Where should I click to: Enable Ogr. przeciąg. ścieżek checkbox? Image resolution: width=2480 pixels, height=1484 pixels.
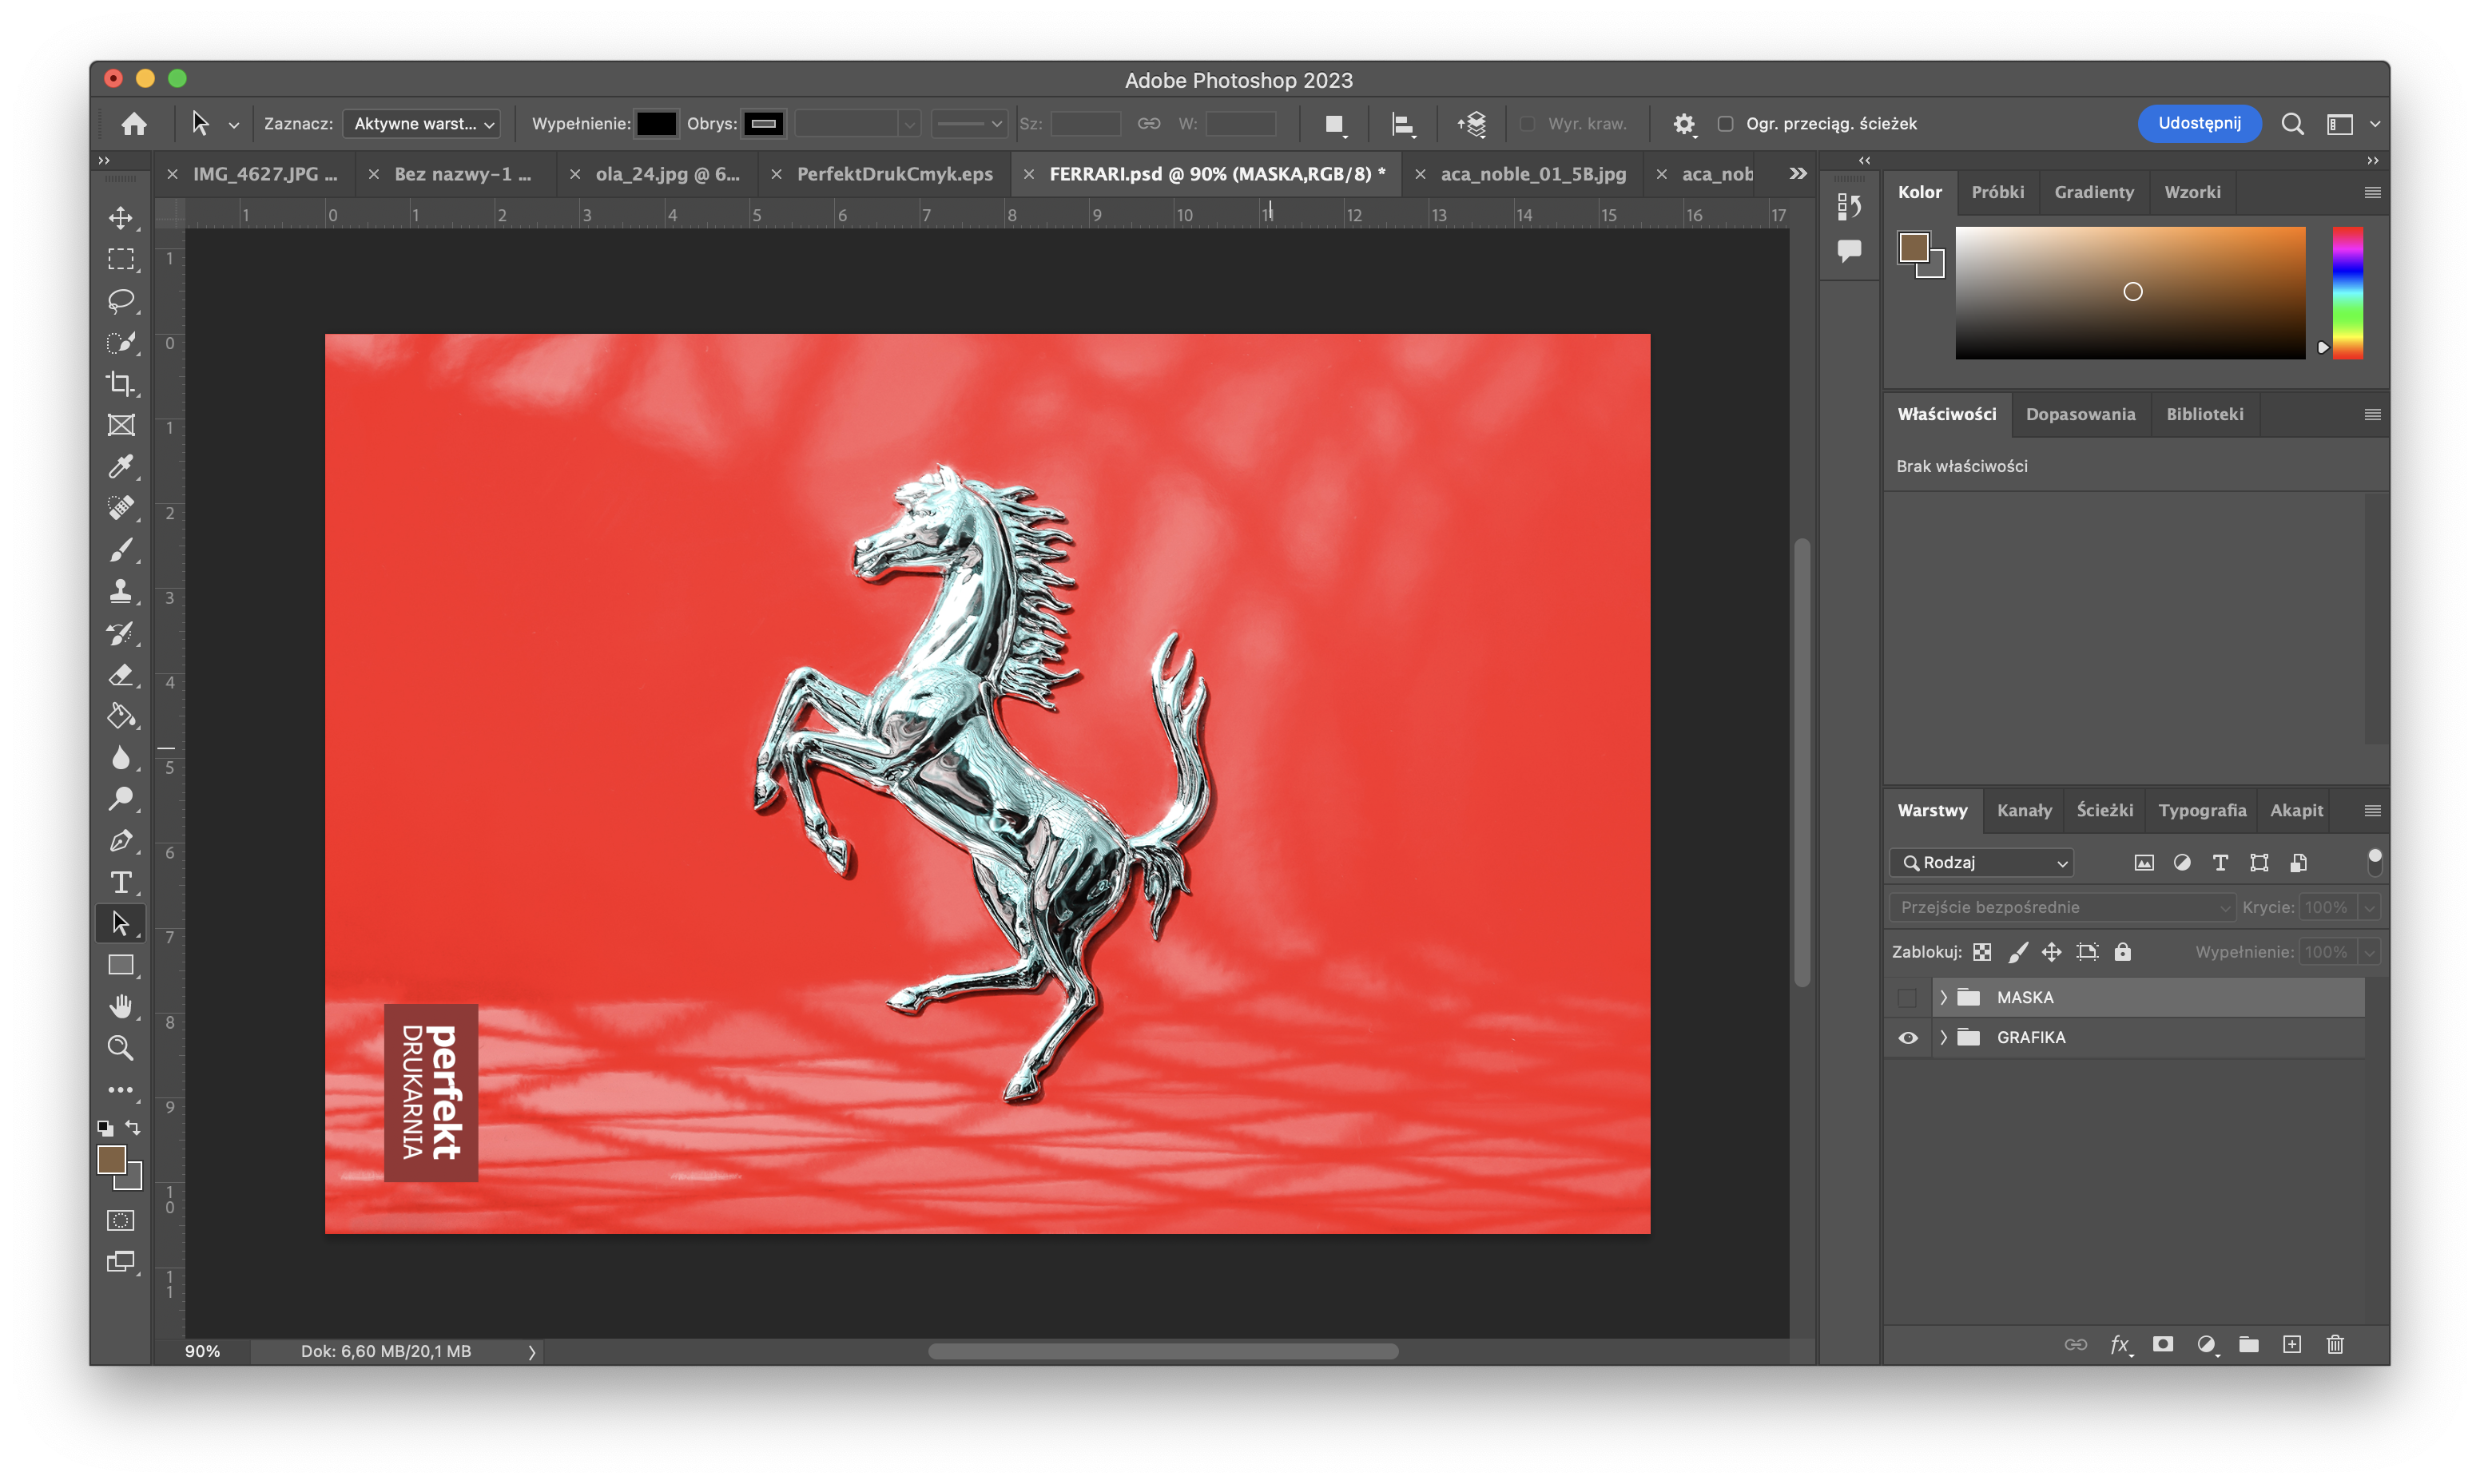(x=1725, y=124)
